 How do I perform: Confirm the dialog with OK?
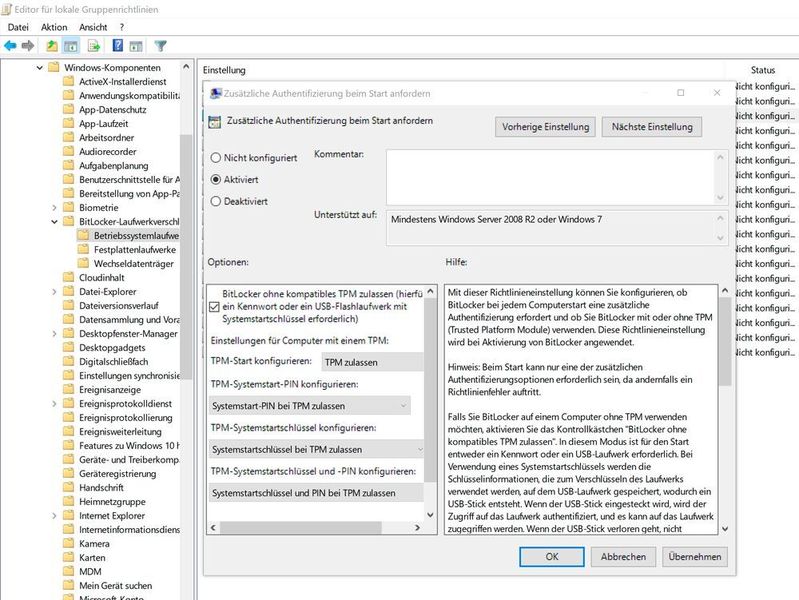[552, 557]
